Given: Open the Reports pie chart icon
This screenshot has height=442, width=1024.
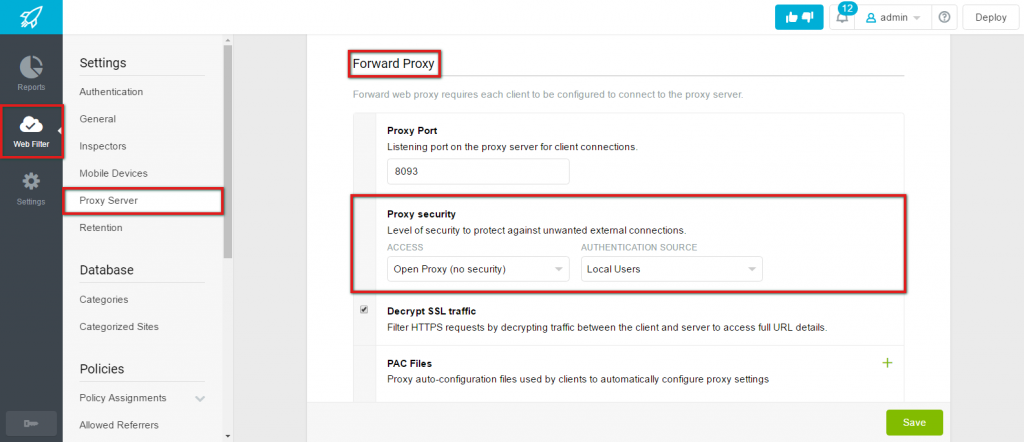Looking at the screenshot, I should (31, 67).
